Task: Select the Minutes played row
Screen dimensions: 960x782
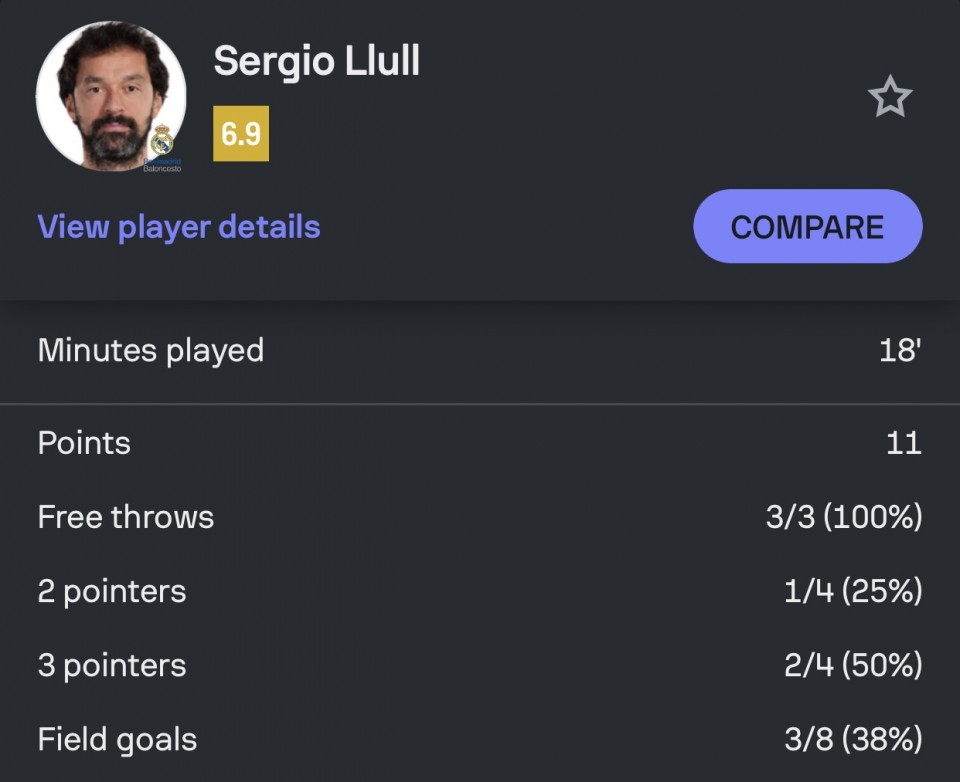Action: click(480, 351)
